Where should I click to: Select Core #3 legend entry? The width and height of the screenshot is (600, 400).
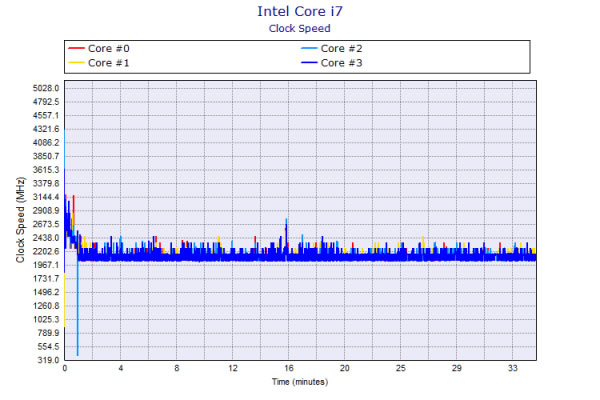[x=331, y=63]
